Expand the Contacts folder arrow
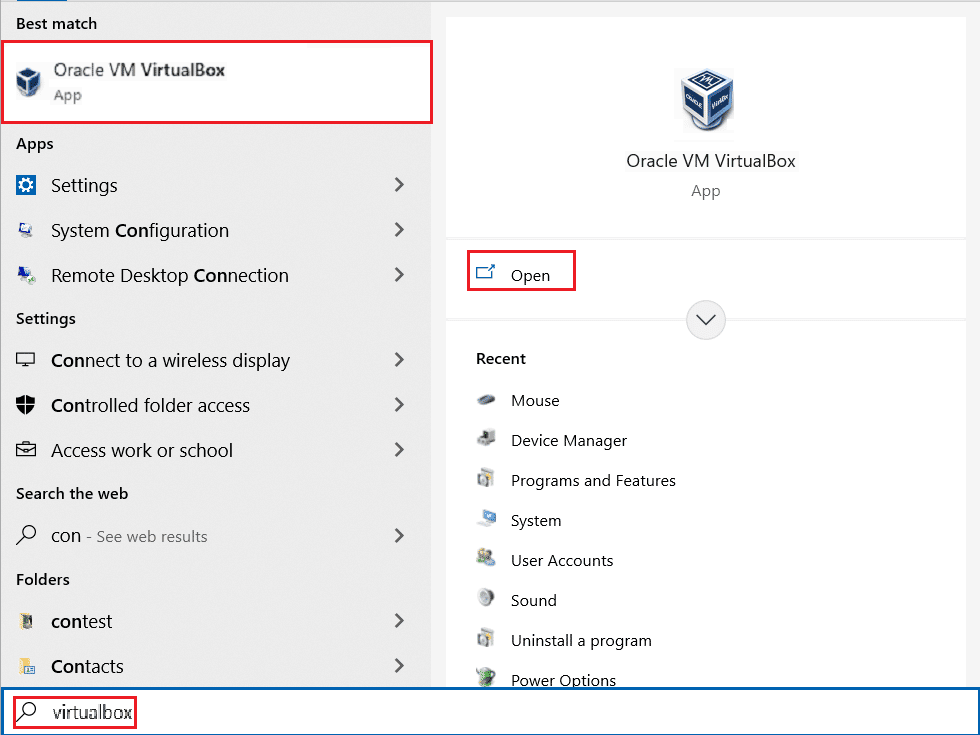This screenshot has height=735, width=980. pos(399,666)
